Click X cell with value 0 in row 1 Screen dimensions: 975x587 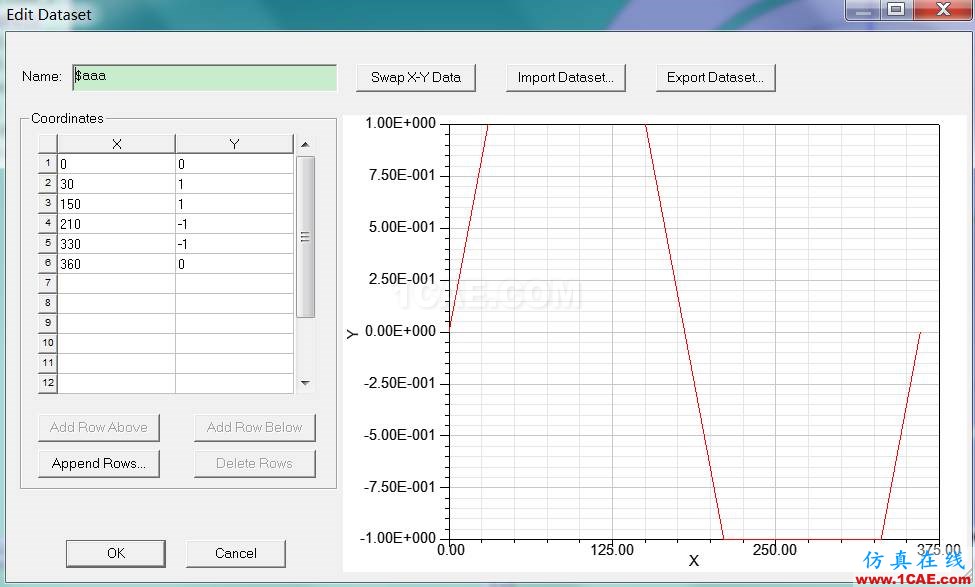pos(116,164)
